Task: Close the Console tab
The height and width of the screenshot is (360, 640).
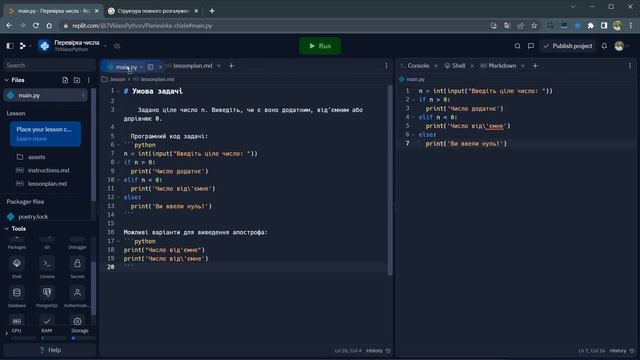Action: (436, 66)
